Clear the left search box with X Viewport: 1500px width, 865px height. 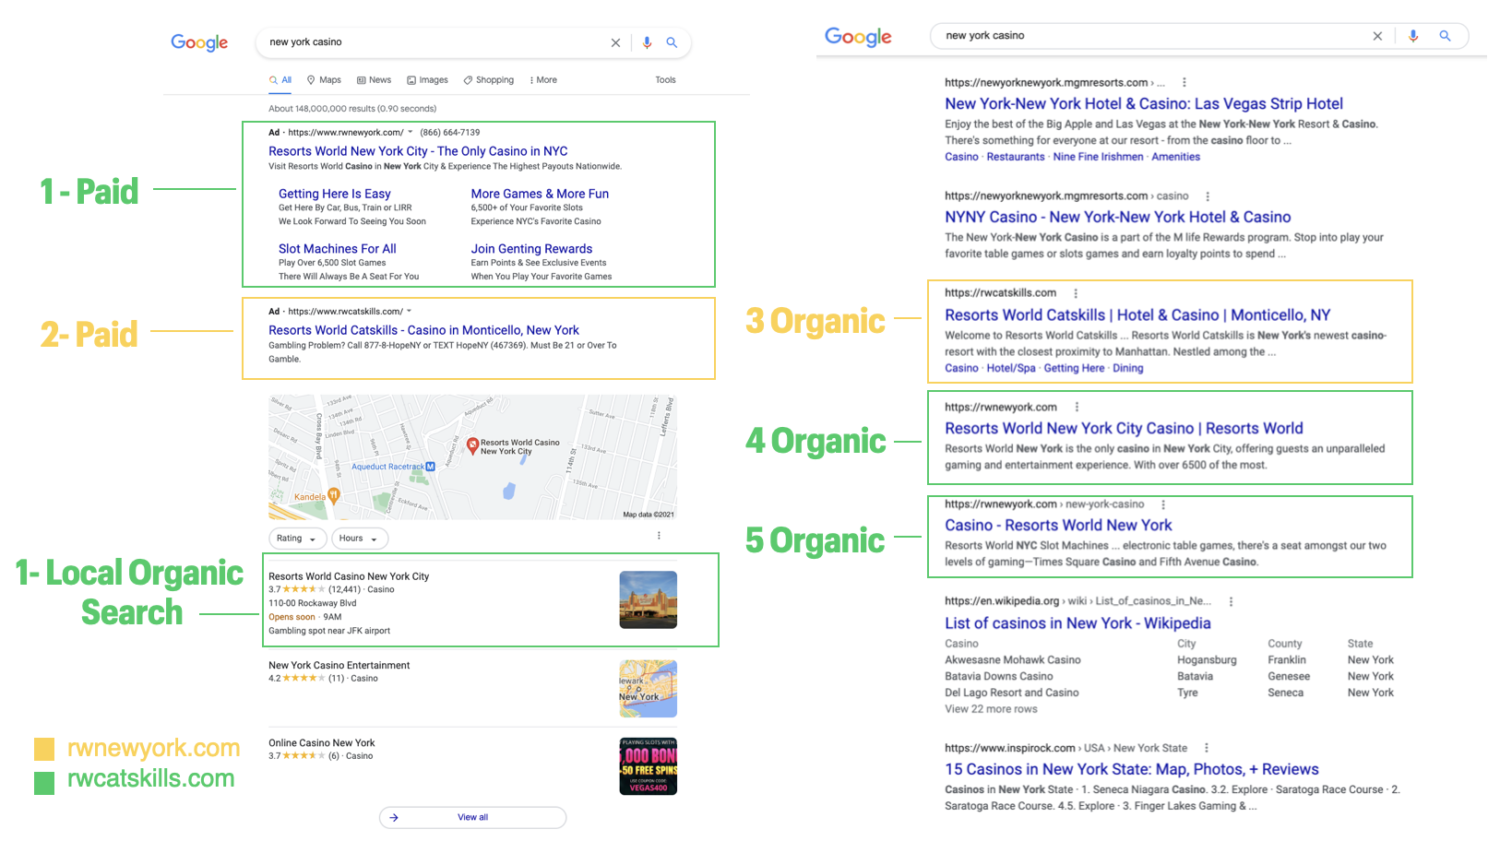point(616,42)
